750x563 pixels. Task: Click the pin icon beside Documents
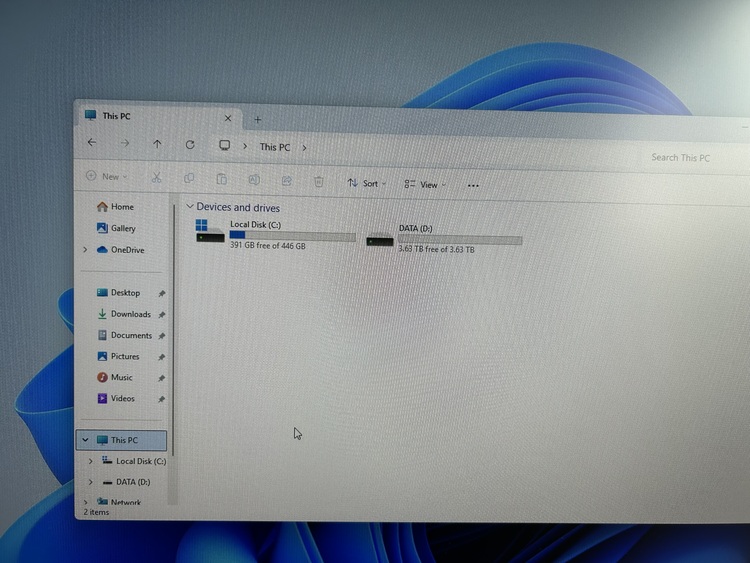162,336
